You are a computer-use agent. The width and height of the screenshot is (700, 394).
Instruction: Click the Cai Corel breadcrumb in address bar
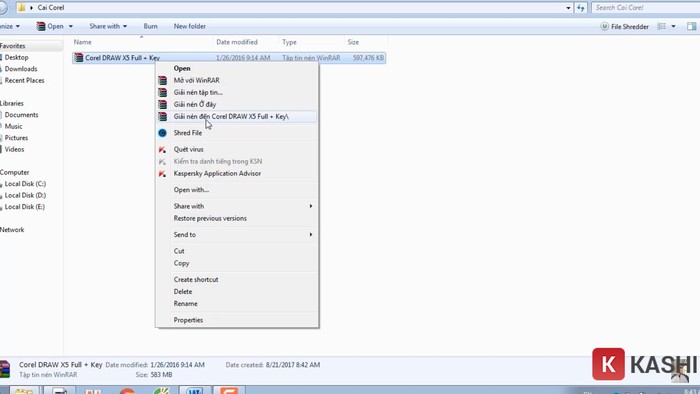(51, 8)
